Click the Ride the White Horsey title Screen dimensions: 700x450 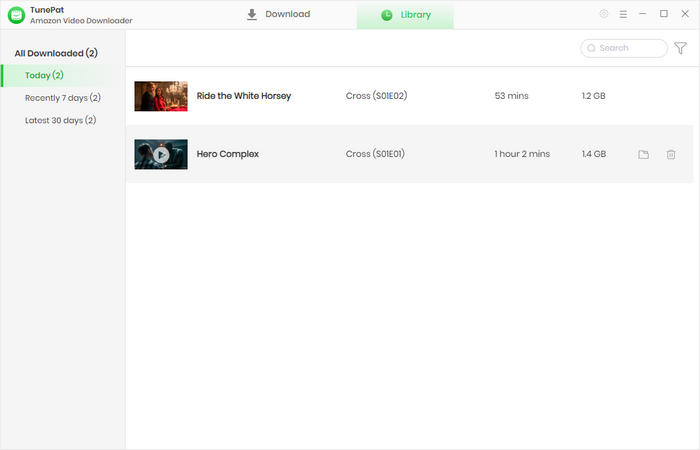244,96
